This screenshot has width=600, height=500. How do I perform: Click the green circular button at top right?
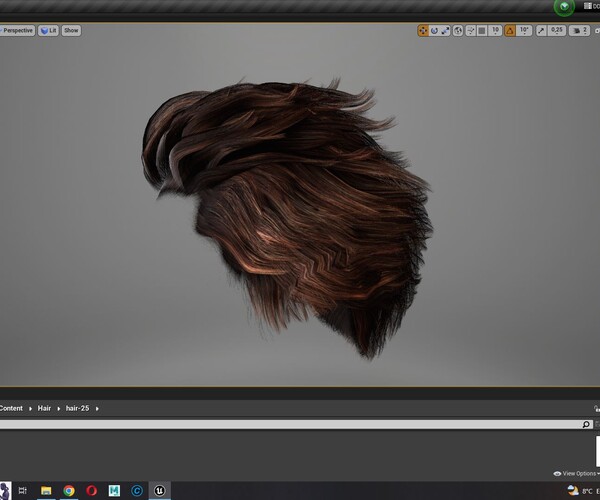pos(564,7)
